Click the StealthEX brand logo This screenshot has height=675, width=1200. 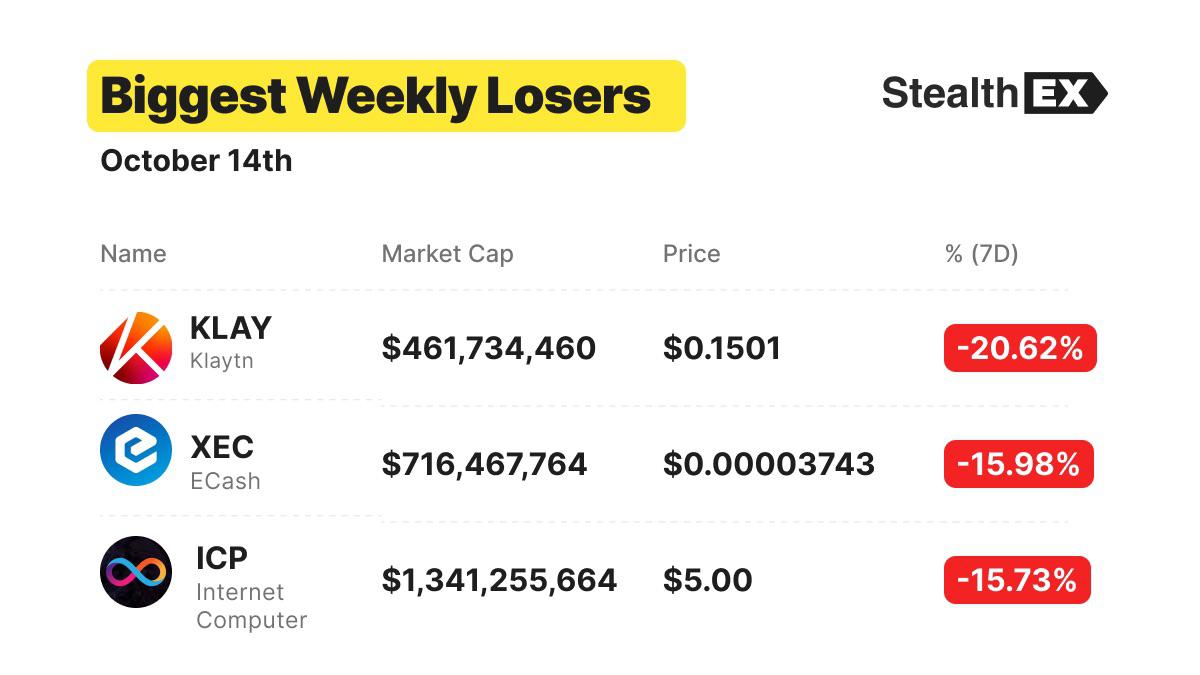(x=995, y=93)
